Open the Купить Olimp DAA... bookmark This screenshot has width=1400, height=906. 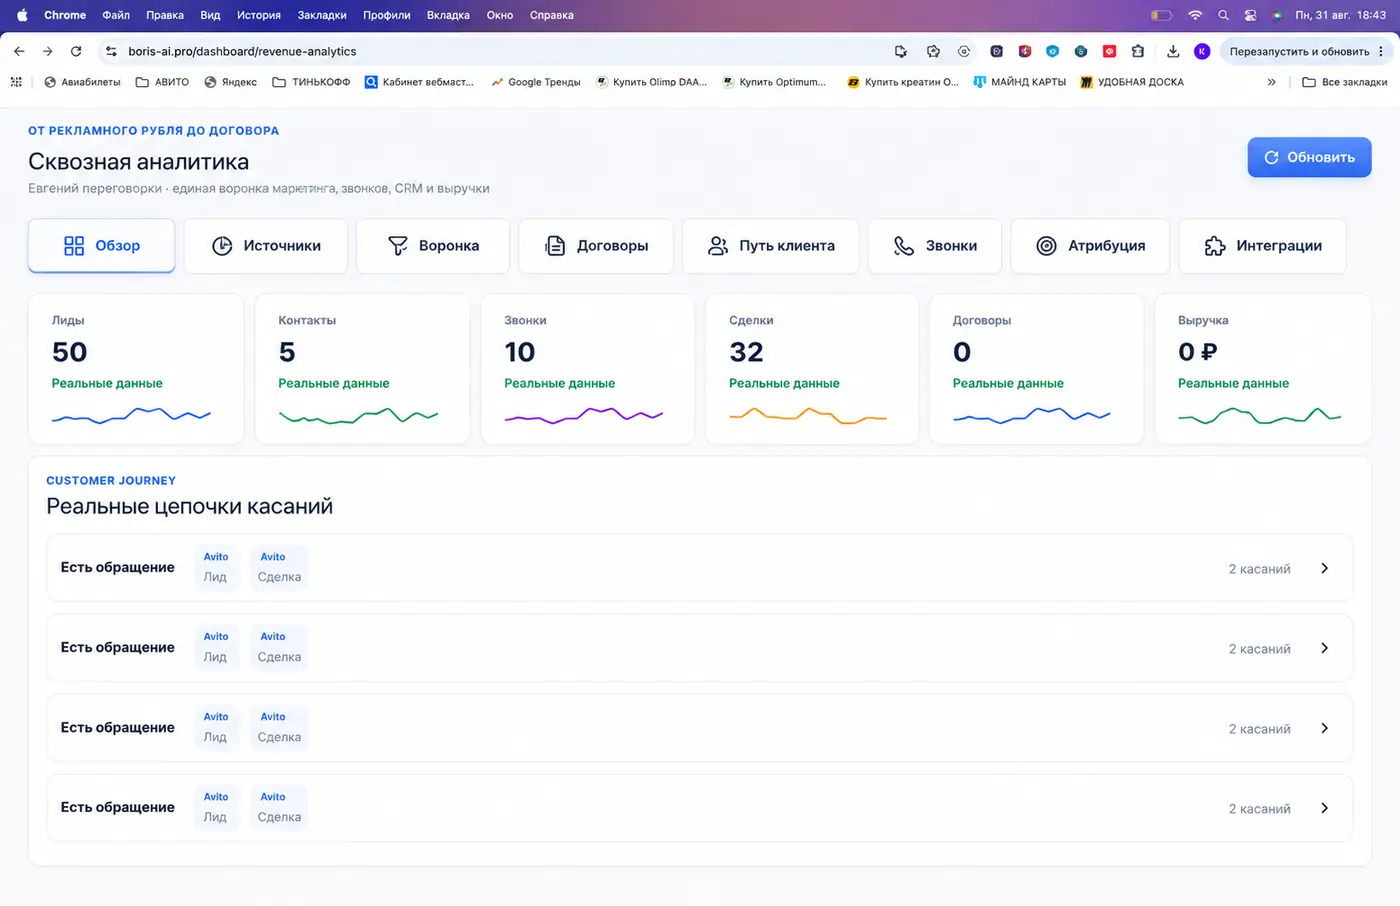pos(651,82)
